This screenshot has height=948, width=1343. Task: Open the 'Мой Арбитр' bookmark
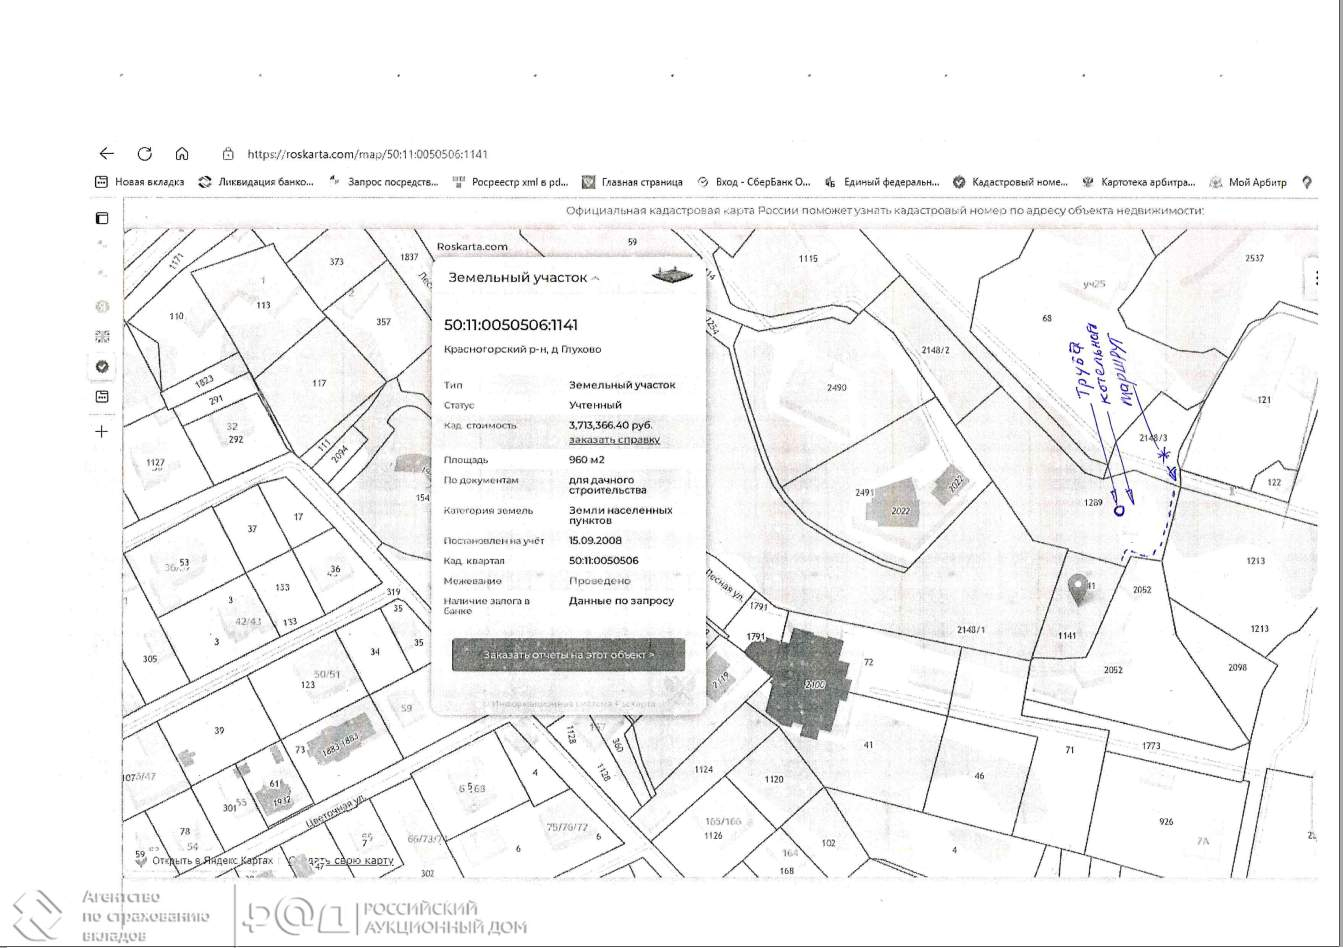pos(1248,182)
